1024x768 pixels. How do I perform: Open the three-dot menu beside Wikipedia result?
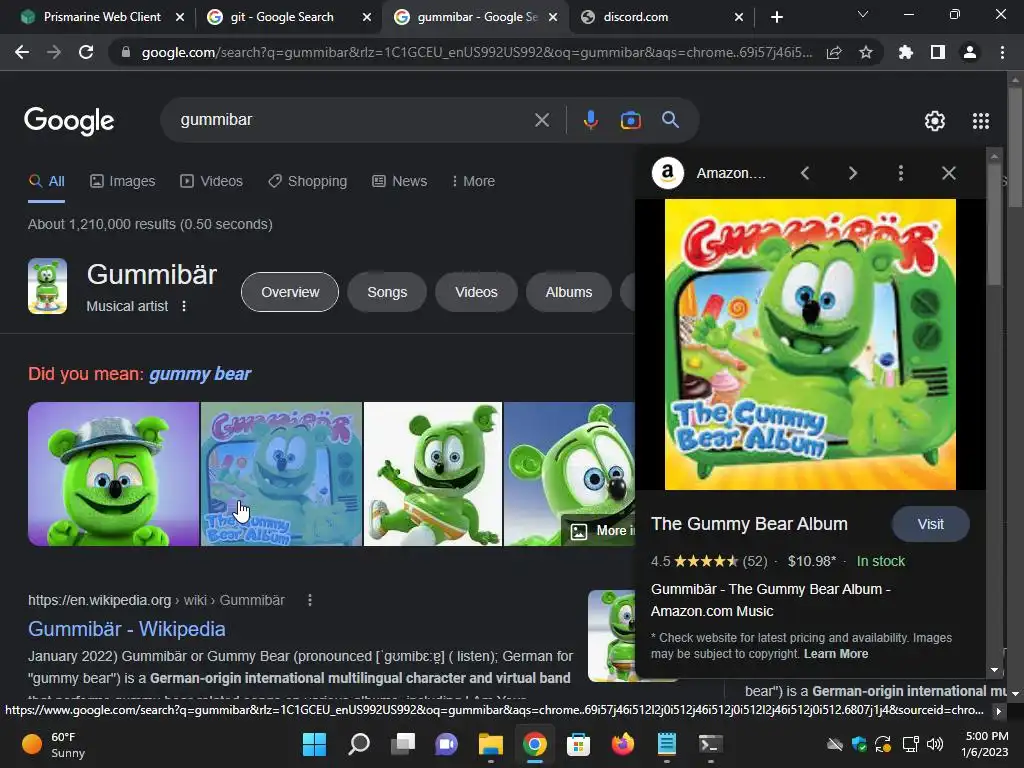(x=310, y=600)
